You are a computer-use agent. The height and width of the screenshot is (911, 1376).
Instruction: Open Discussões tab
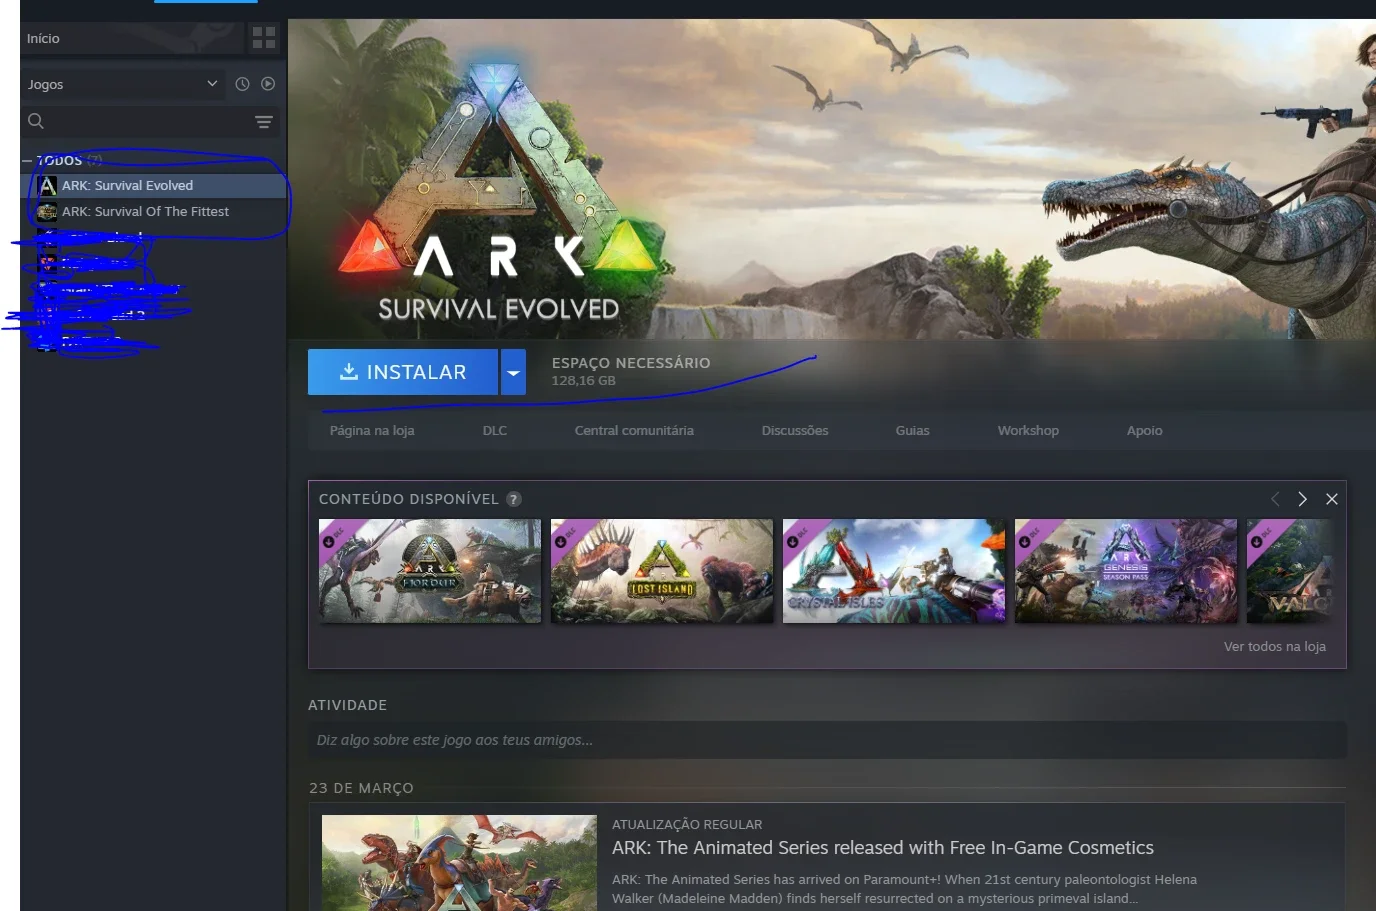[x=795, y=430]
